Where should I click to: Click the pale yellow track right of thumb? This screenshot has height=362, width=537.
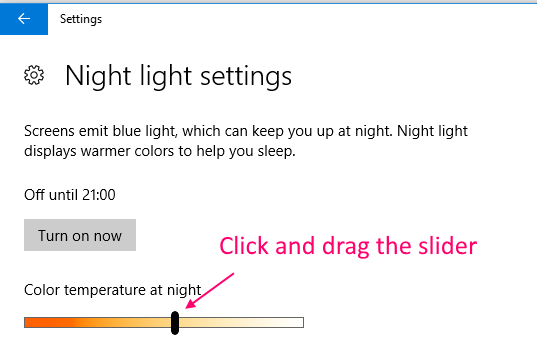(x=241, y=323)
